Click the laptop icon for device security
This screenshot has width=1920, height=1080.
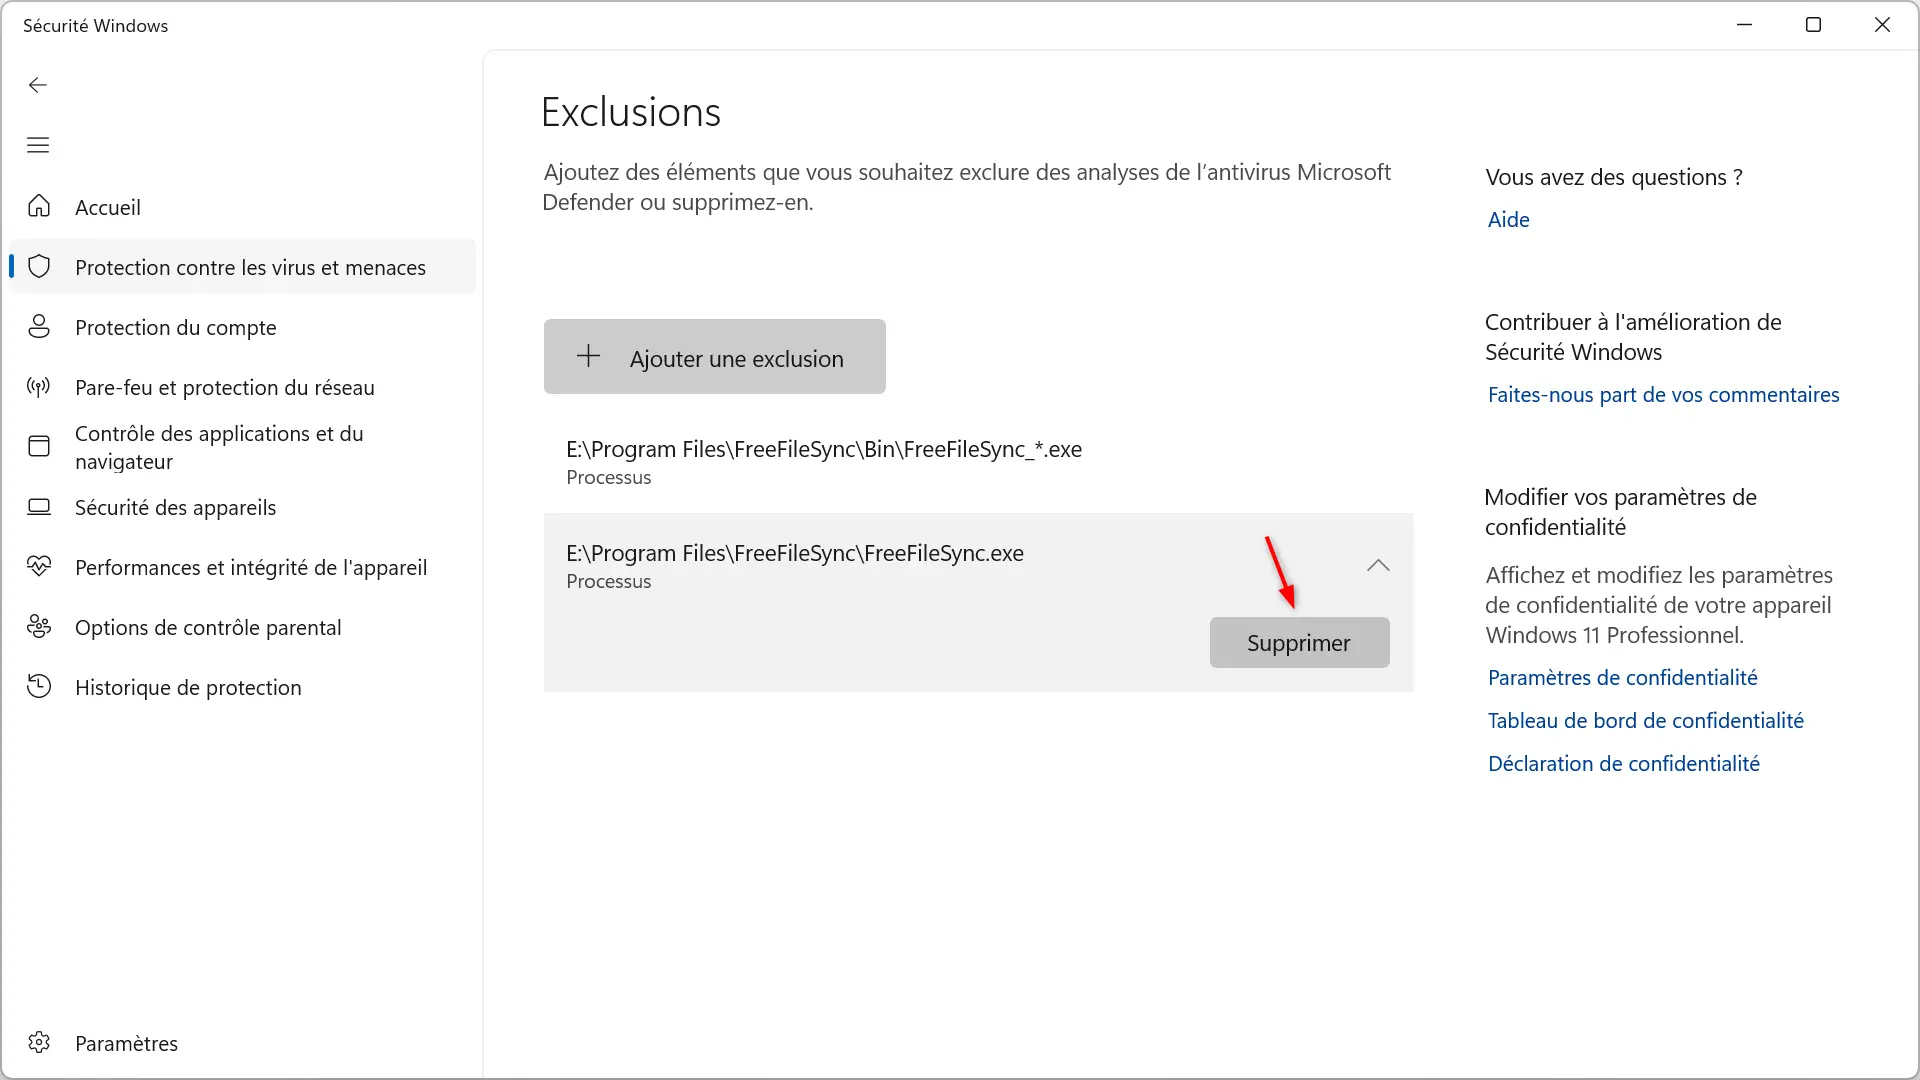[39, 507]
